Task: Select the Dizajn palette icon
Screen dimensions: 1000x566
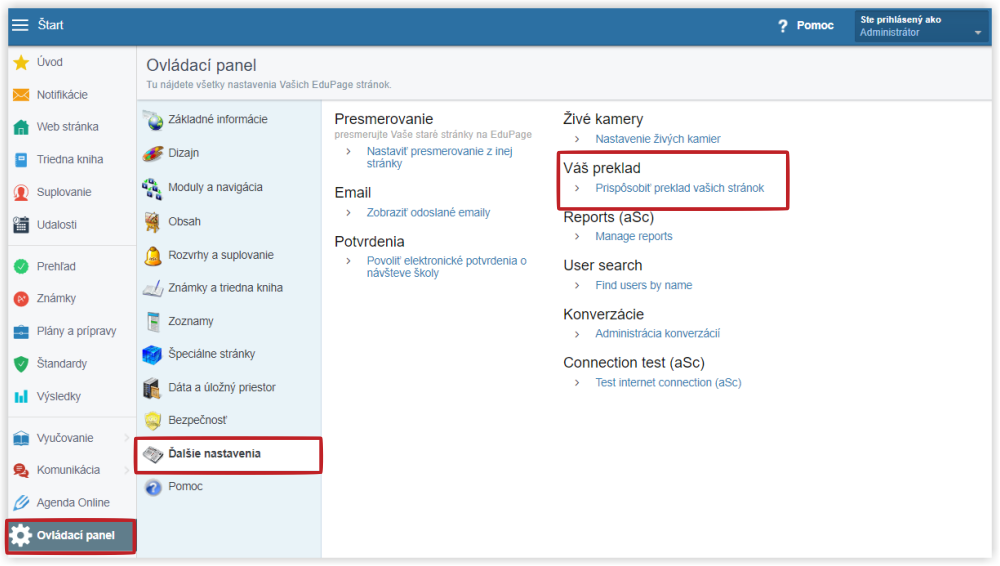Action: click(152, 153)
